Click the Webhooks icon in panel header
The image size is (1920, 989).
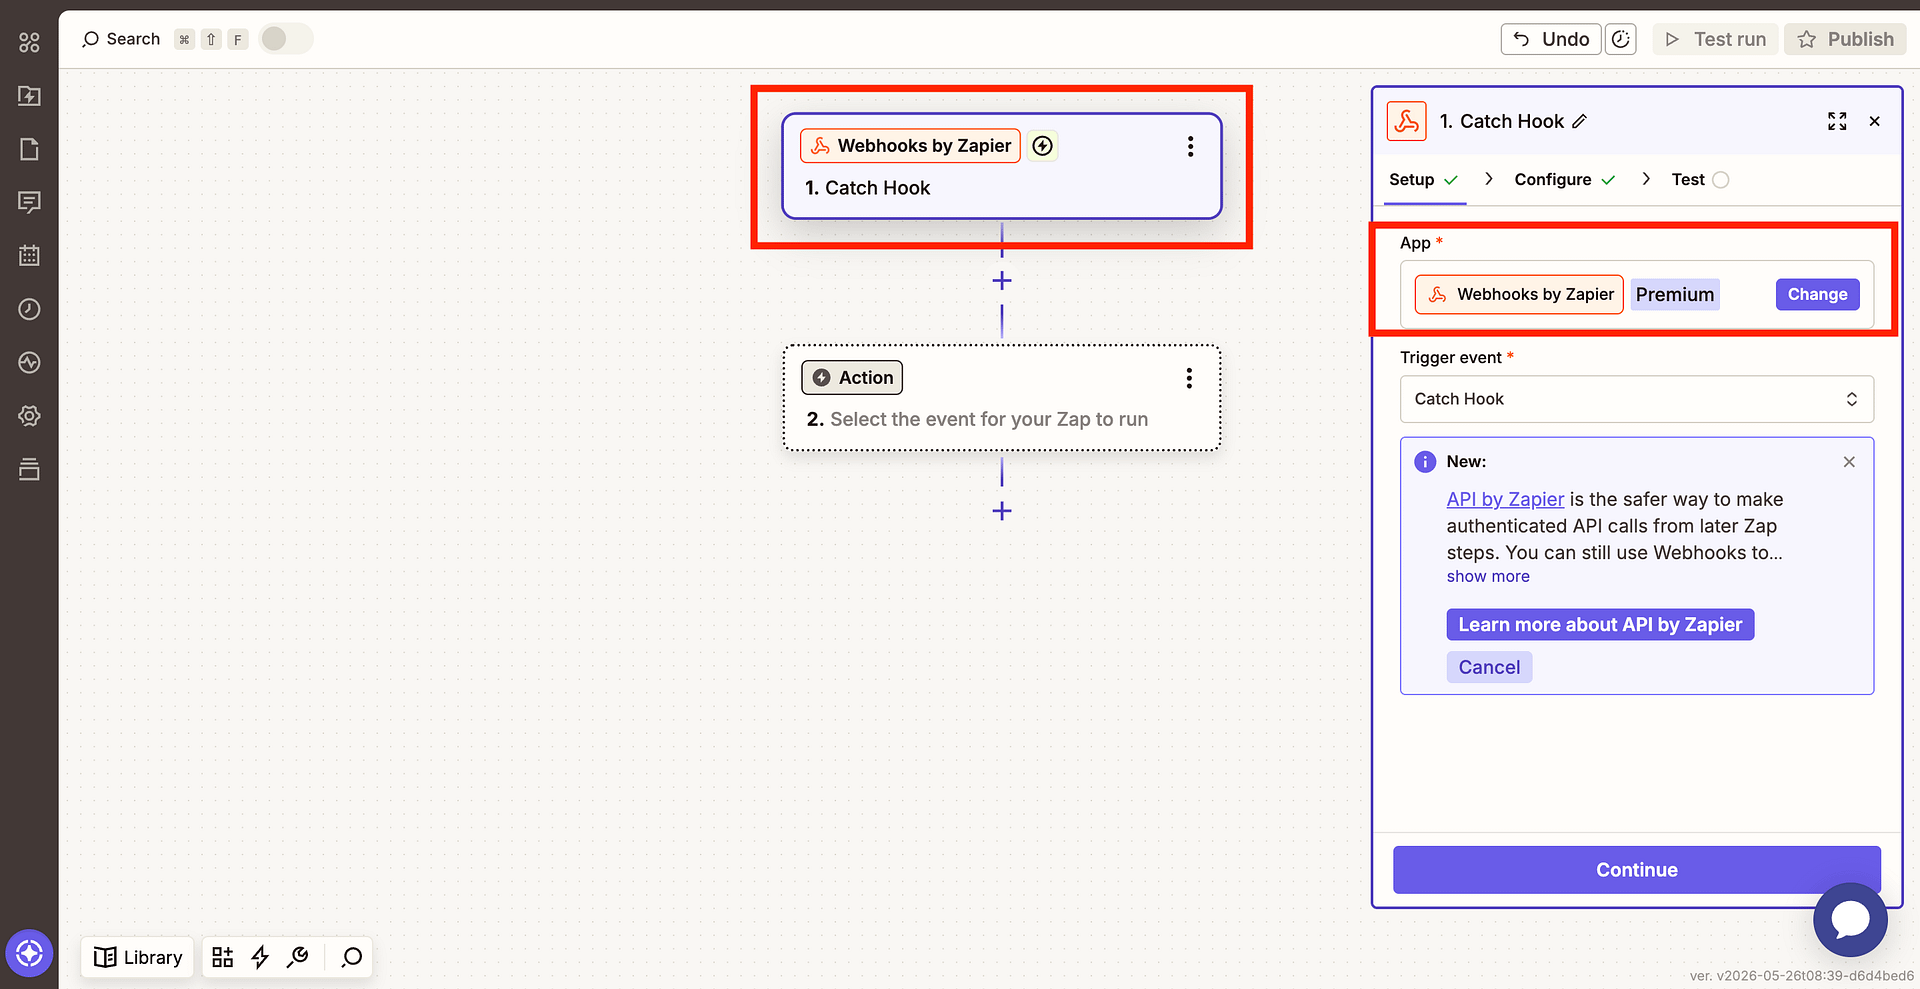(x=1406, y=121)
